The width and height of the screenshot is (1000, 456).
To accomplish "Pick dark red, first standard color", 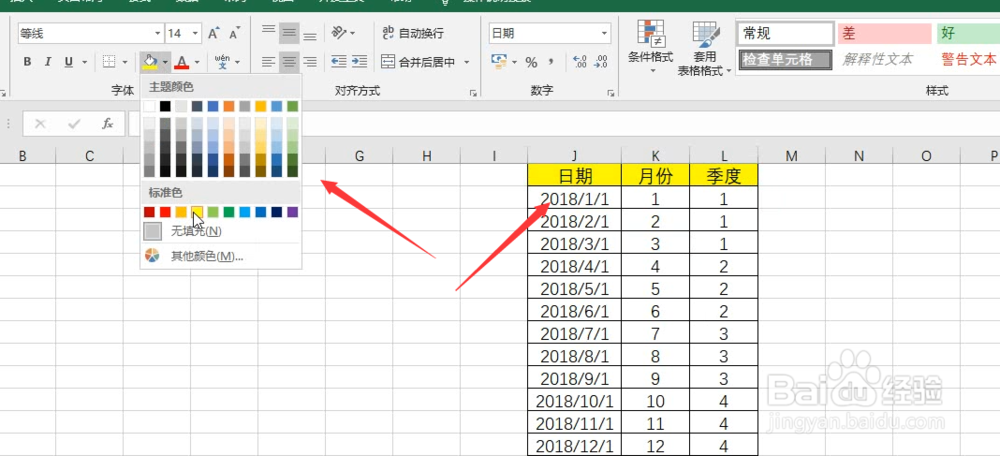I will (149, 212).
